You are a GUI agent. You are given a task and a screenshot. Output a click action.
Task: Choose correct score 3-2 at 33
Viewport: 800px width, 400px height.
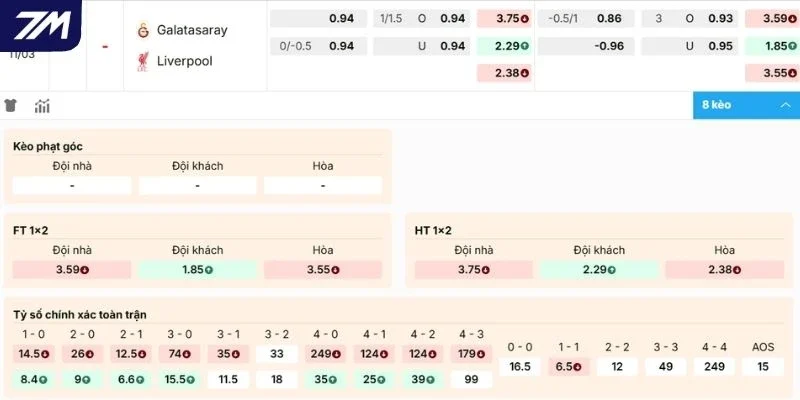coord(277,354)
